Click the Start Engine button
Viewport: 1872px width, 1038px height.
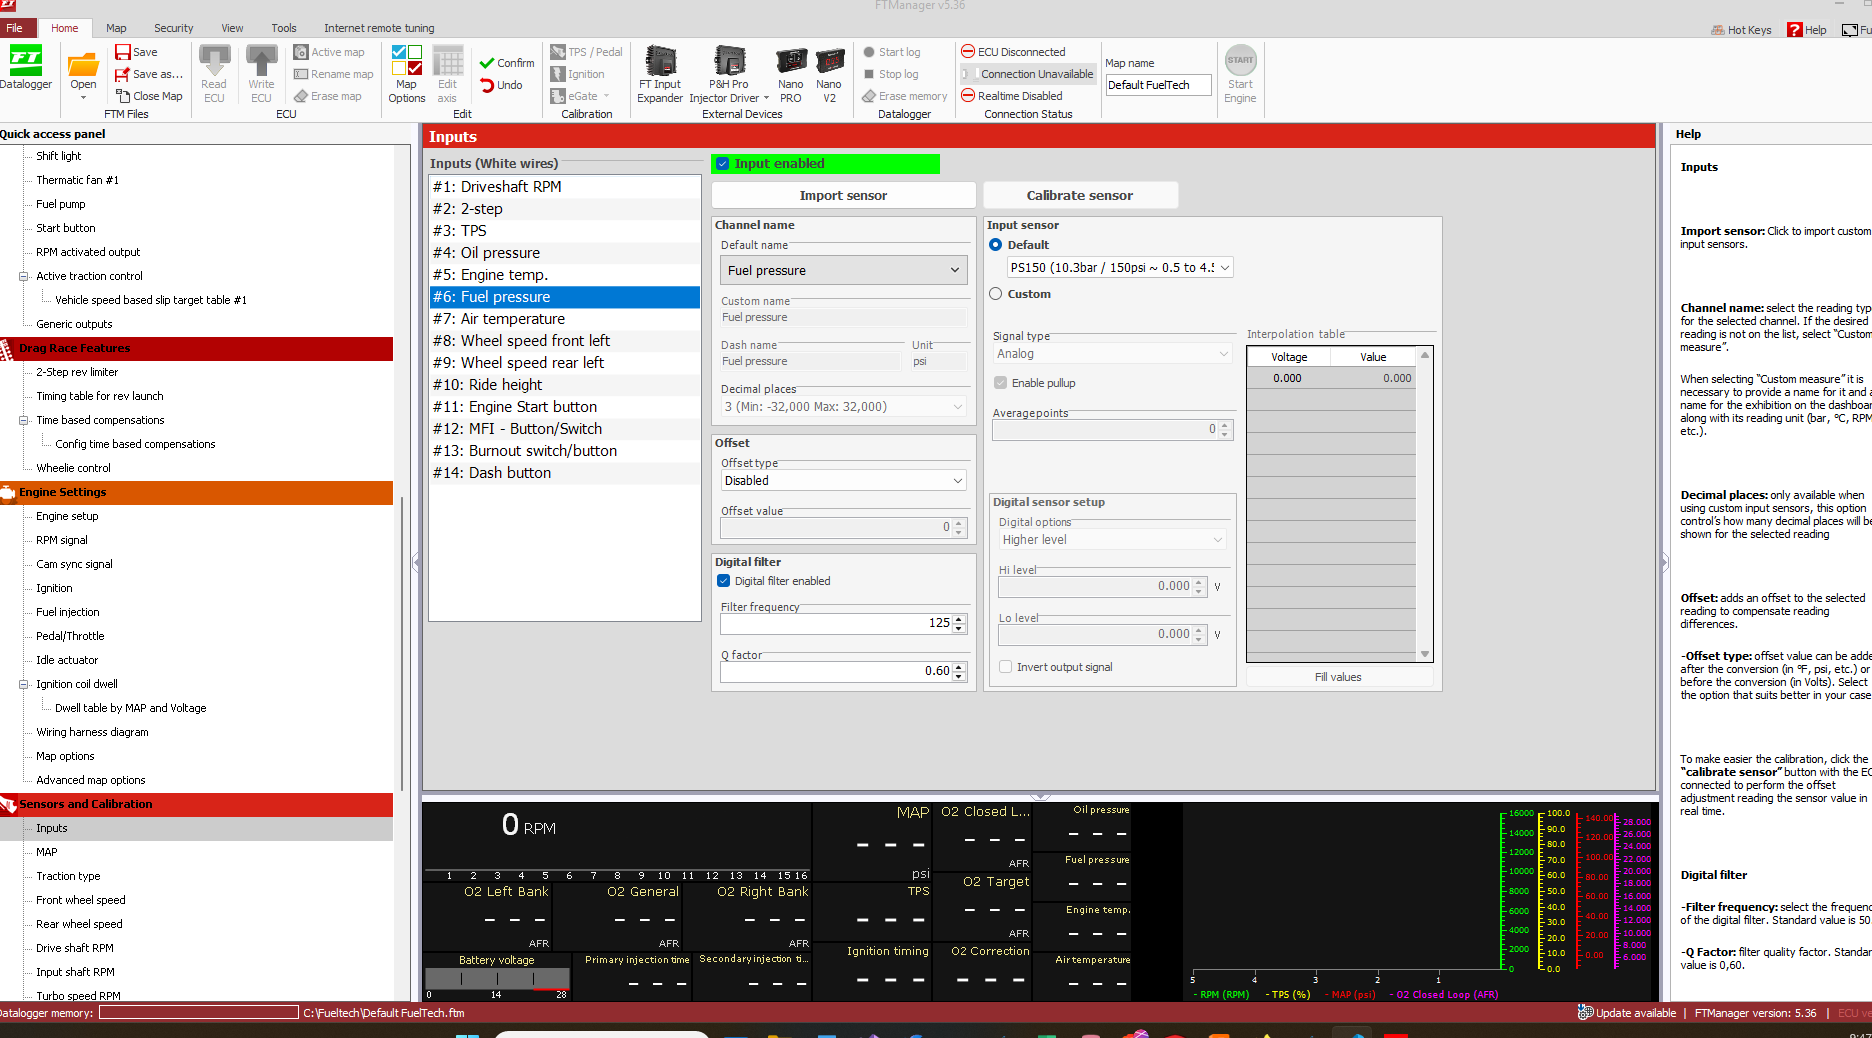[x=1240, y=74]
